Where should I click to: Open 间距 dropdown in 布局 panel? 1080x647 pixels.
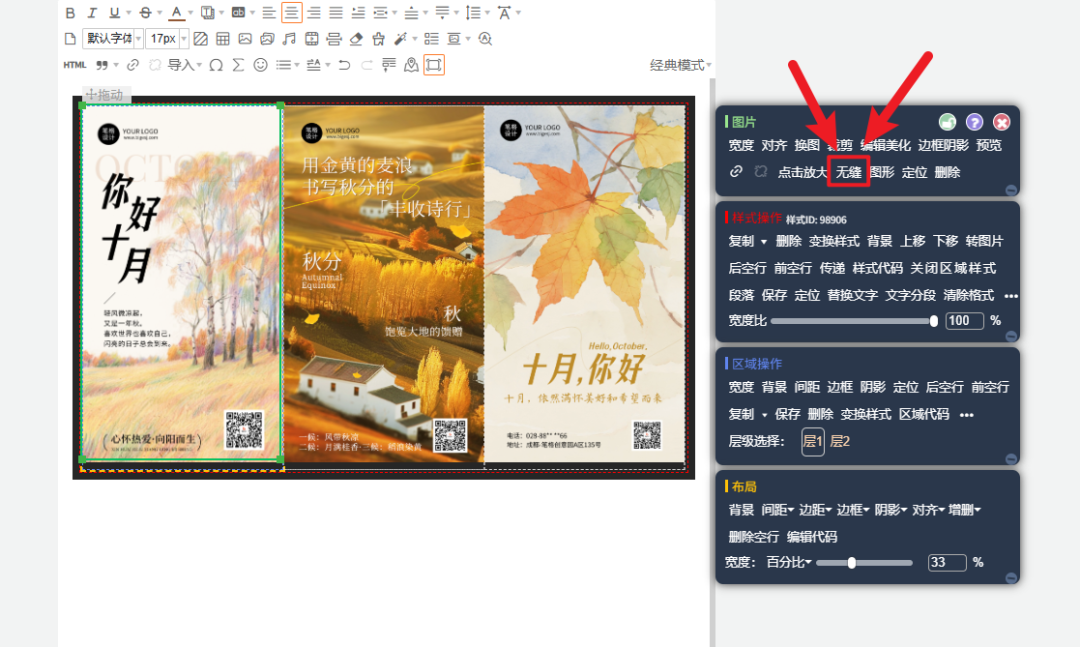click(x=777, y=510)
